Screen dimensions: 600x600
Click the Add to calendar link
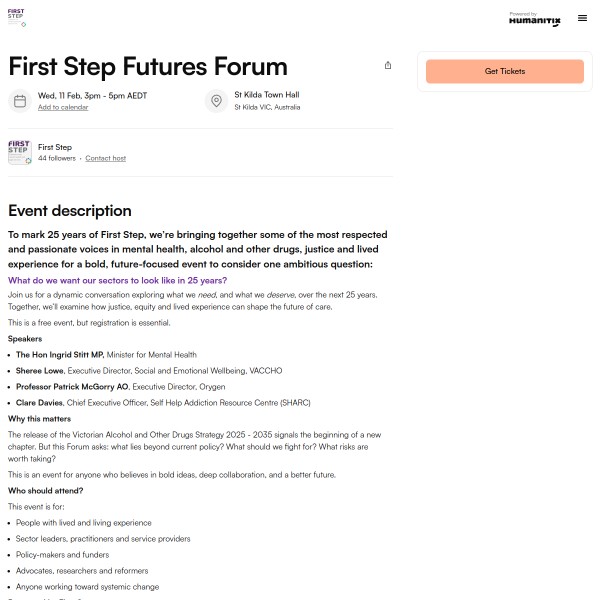tap(63, 107)
